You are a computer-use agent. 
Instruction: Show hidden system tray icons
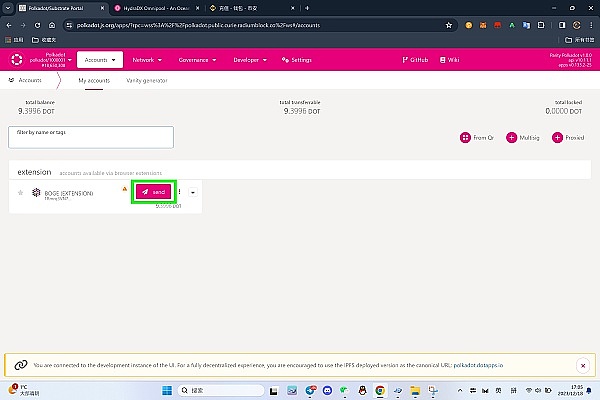click(x=460, y=390)
